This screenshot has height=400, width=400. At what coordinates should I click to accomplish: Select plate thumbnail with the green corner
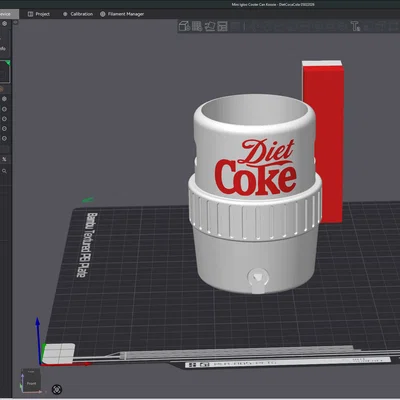5,71
